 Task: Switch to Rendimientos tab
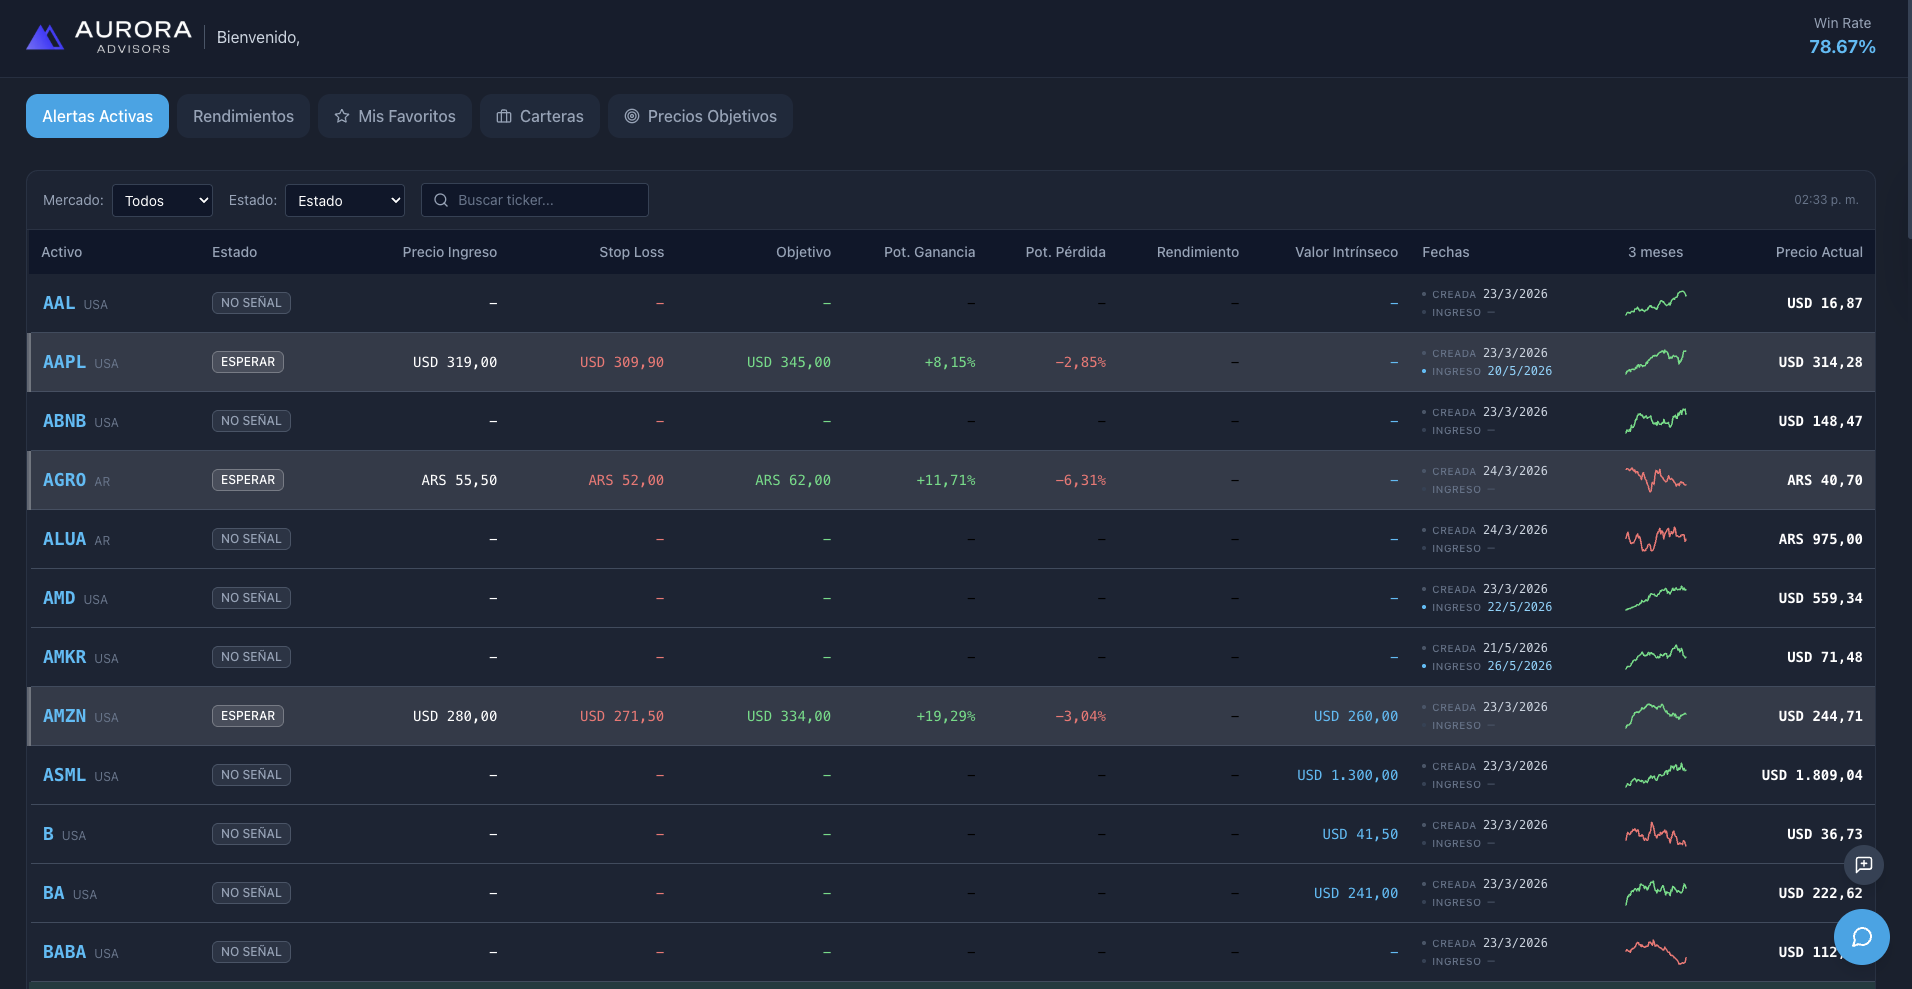pos(243,116)
